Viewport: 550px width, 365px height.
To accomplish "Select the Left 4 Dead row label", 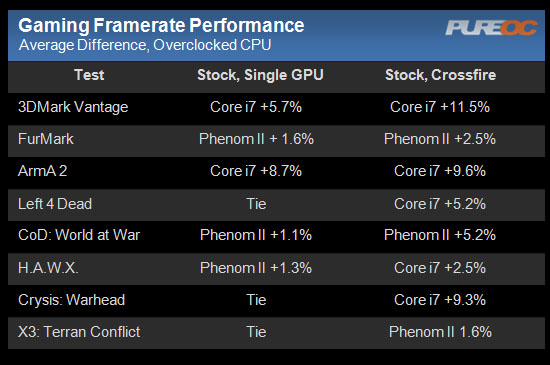I will 55,204.
